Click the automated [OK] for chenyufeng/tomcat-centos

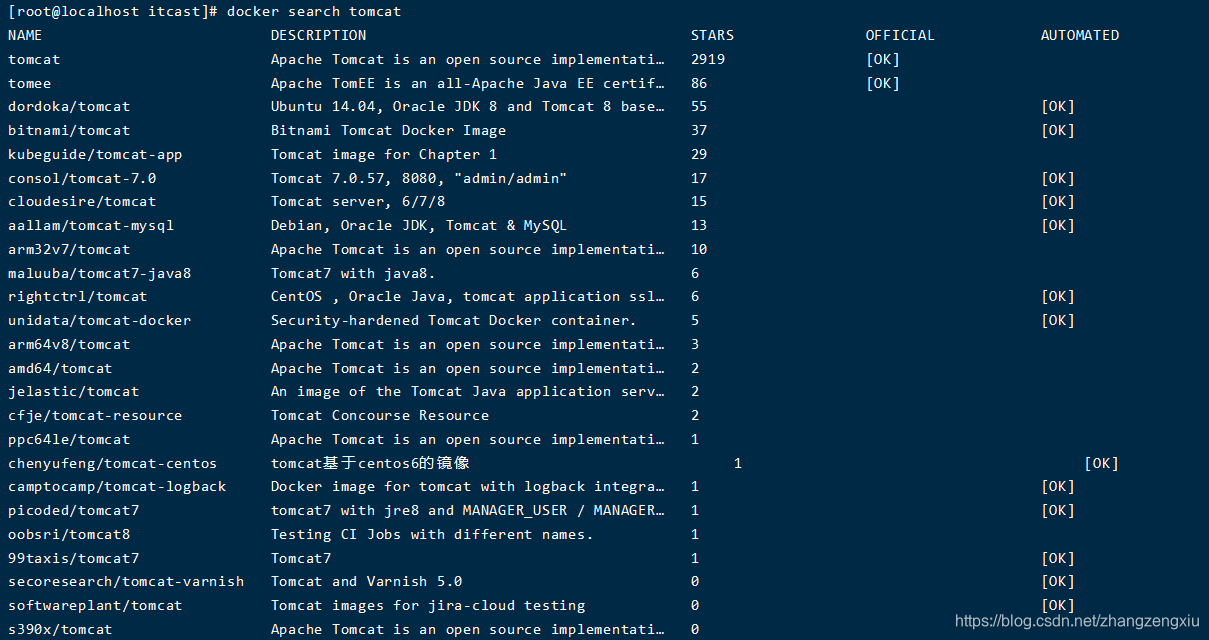pyautogui.click(x=1101, y=463)
